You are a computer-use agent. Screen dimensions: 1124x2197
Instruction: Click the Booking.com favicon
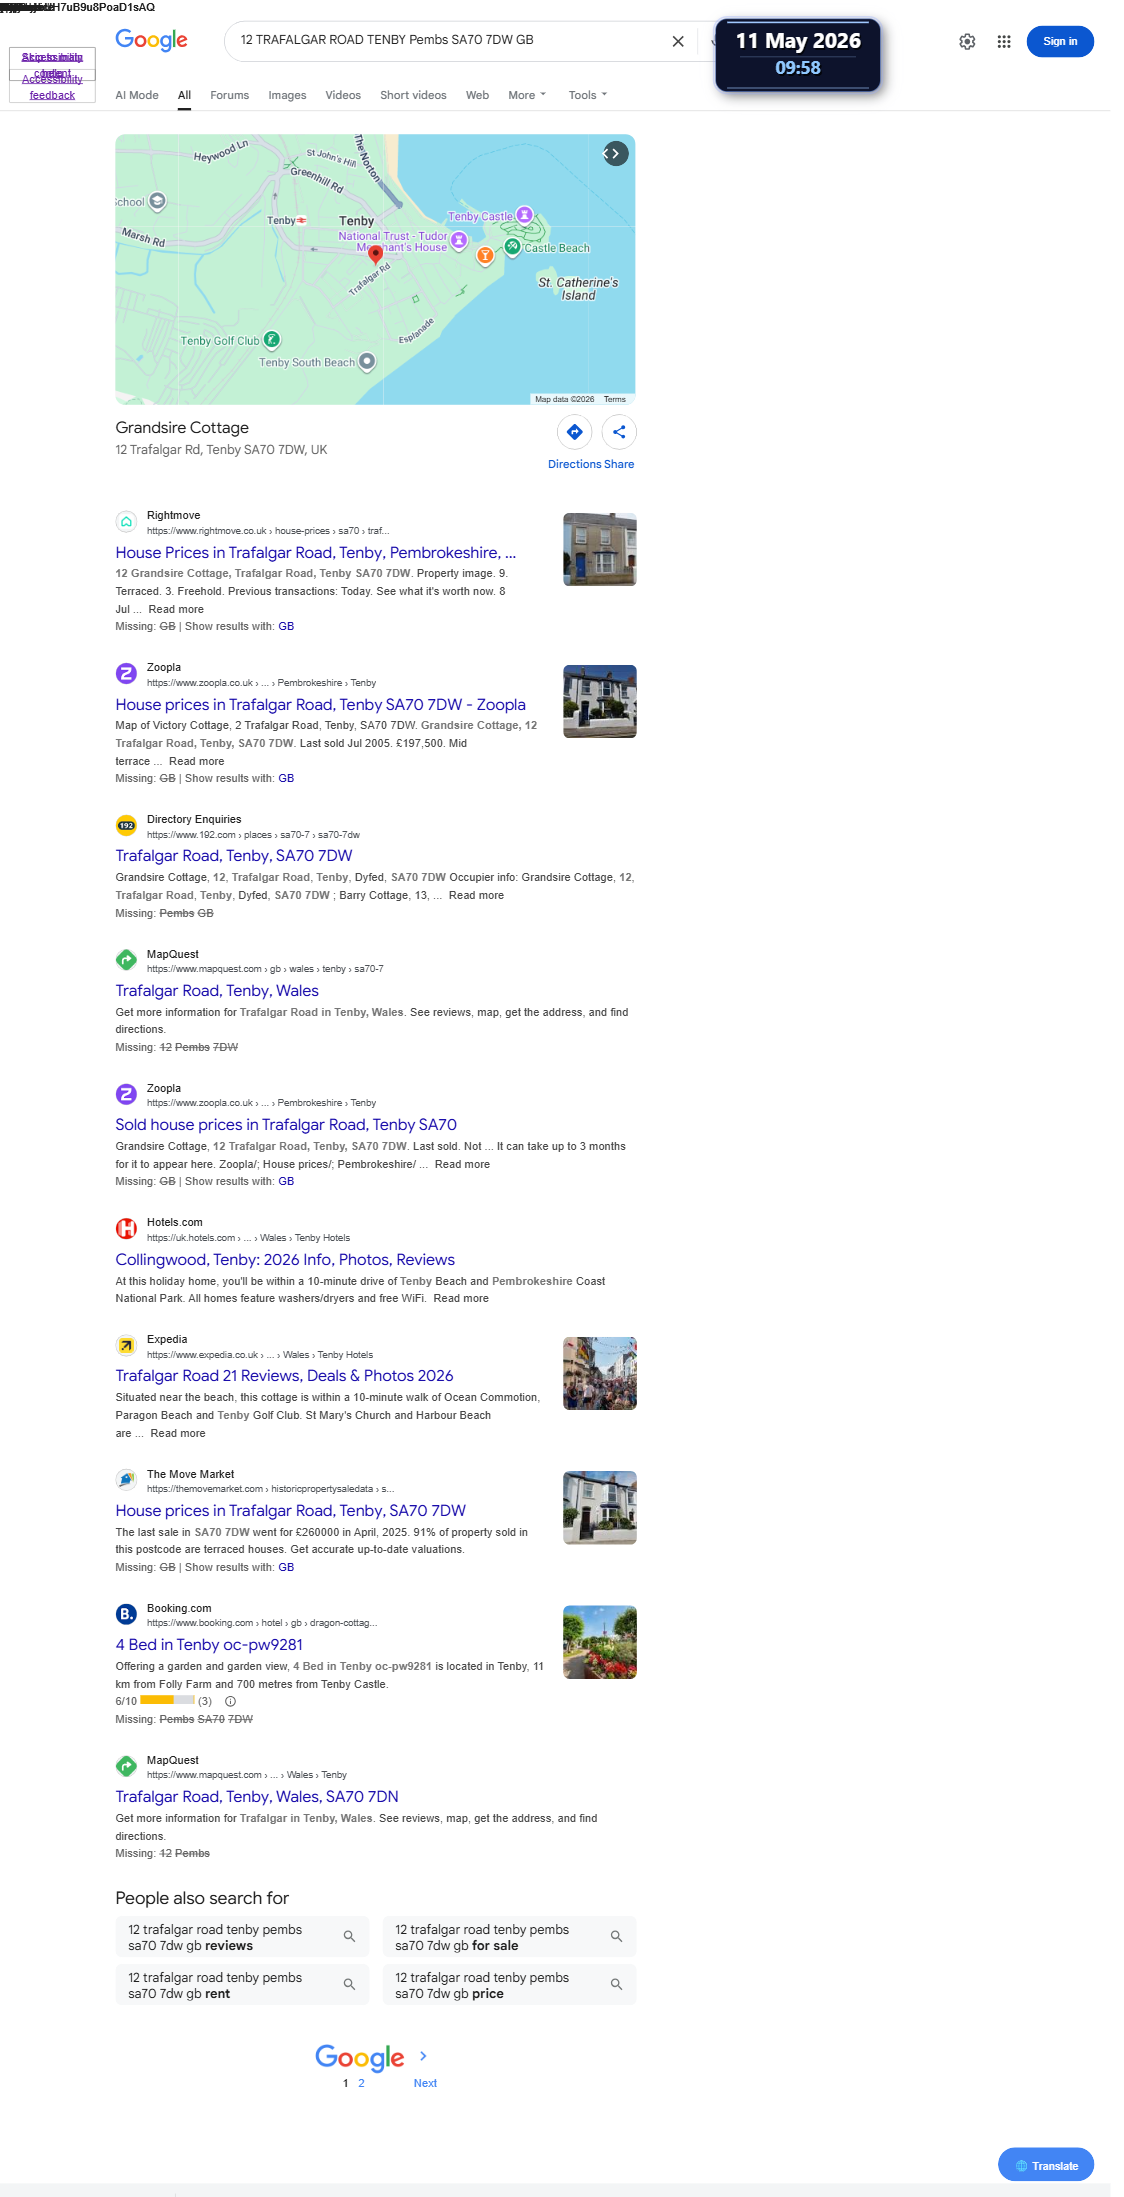pyautogui.click(x=126, y=1614)
